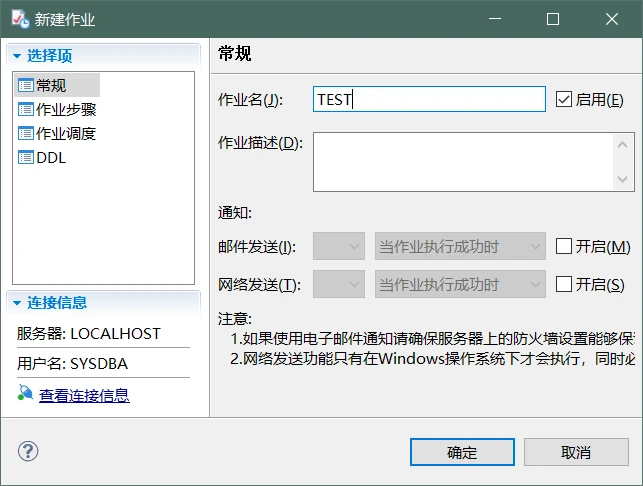Open the 作业步骤 page
Viewport: 643px width, 486px height.
click(x=57, y=110)
